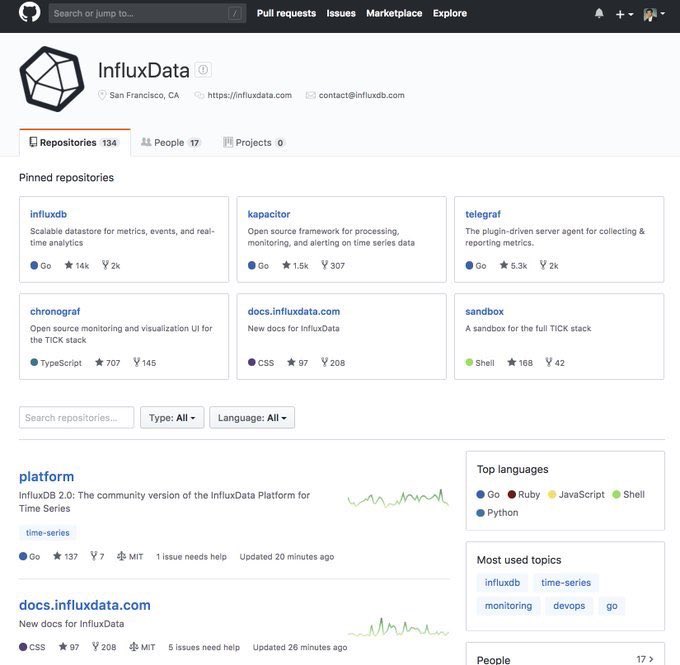
Task: Click the 208 forks in docs.influxdata.com list row
Action: 104,647
